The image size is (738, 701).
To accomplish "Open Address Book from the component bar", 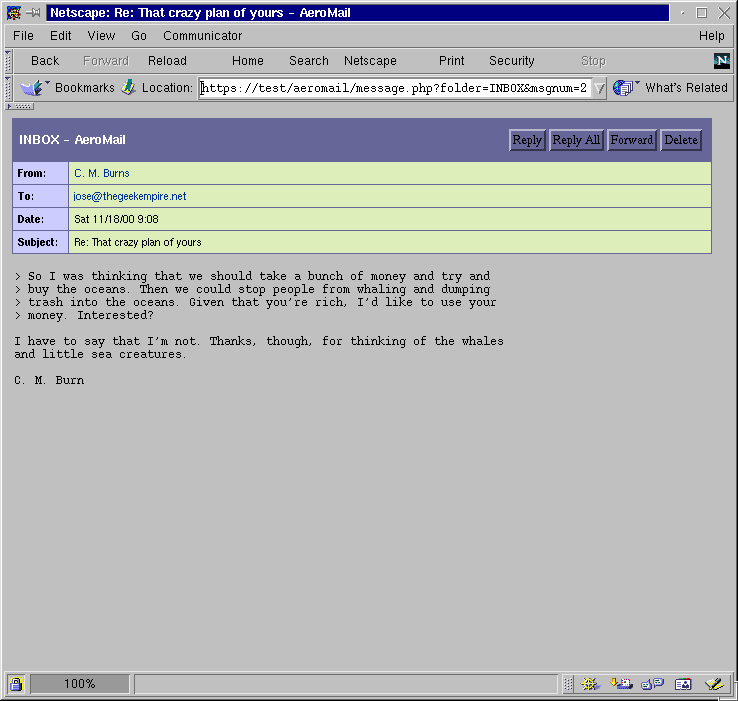I will (683, 684).
